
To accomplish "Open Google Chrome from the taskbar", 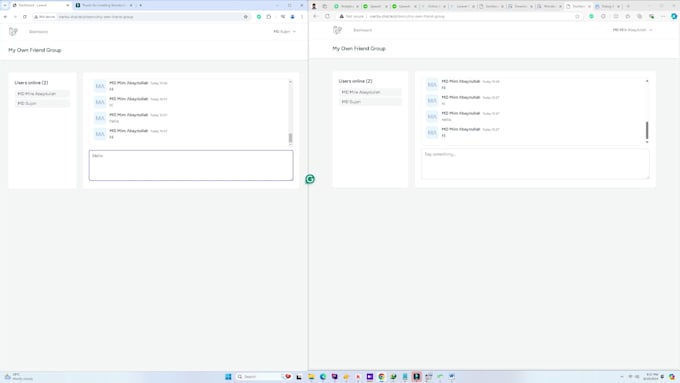I will pyautogui.click(x=381, y=376).
